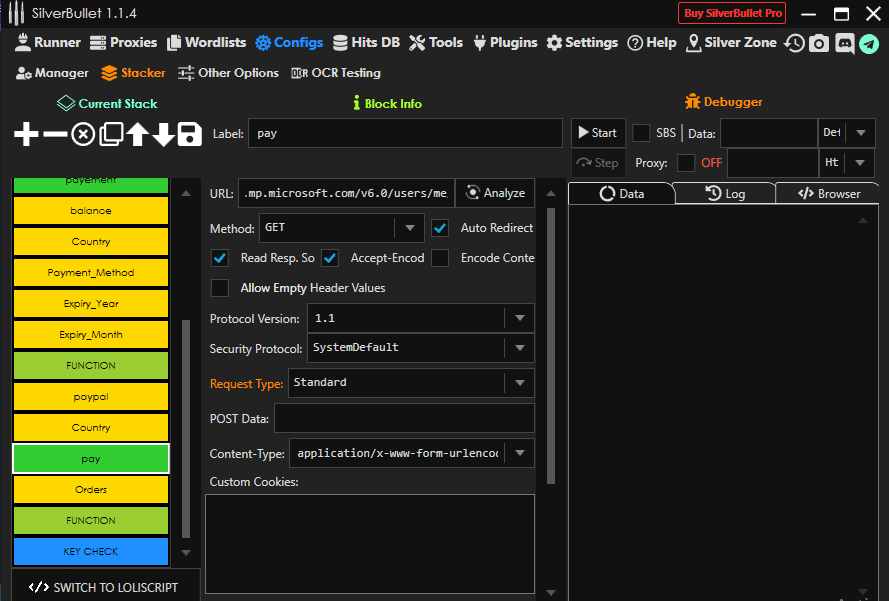The height and width of the screenshot is (601, 889).
Task: Move selected block down with arrow icon
Action: tap(164, 134)
